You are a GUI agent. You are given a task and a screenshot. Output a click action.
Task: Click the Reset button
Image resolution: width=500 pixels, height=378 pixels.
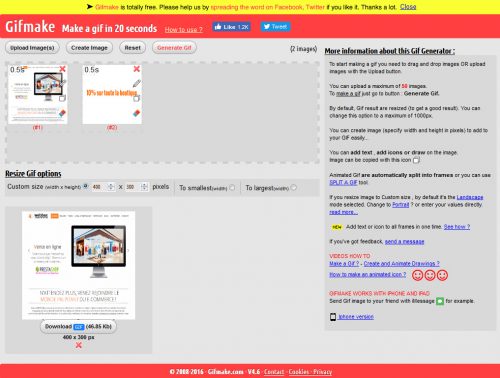(133, 48)
